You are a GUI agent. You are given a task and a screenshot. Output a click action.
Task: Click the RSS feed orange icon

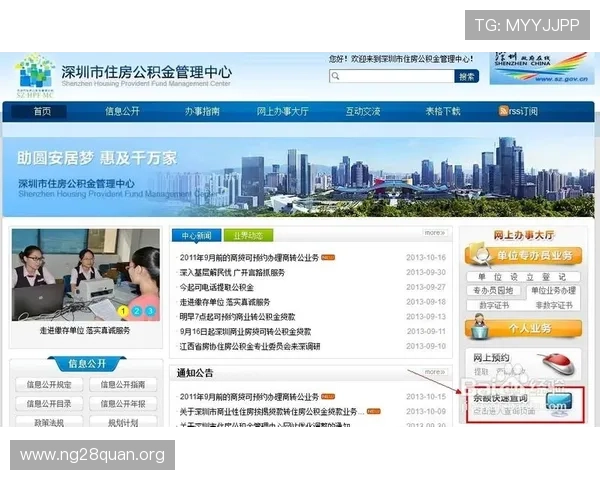(503, 111)
